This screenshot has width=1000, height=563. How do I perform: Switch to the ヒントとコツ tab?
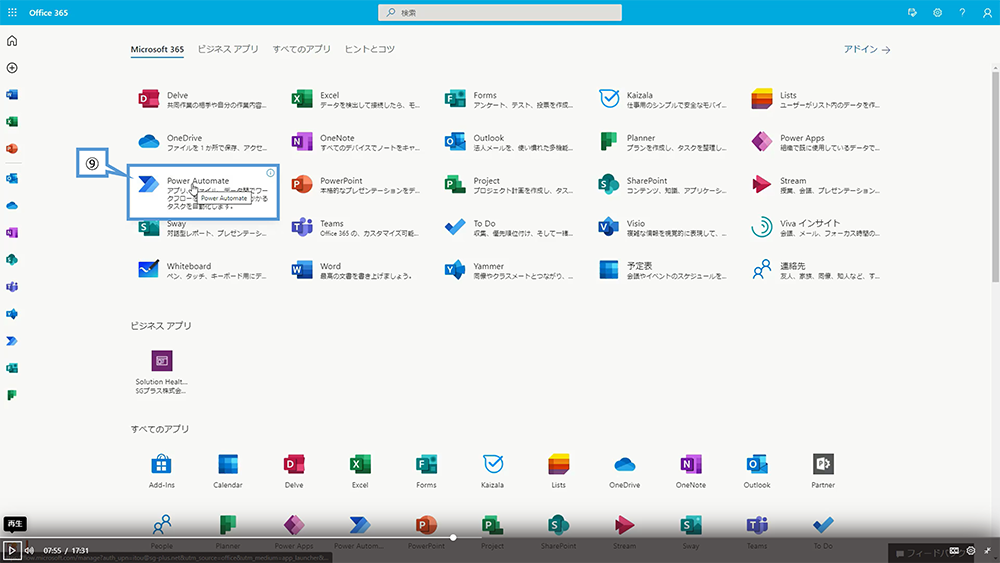pyautogui.click(x=370, y=49)
